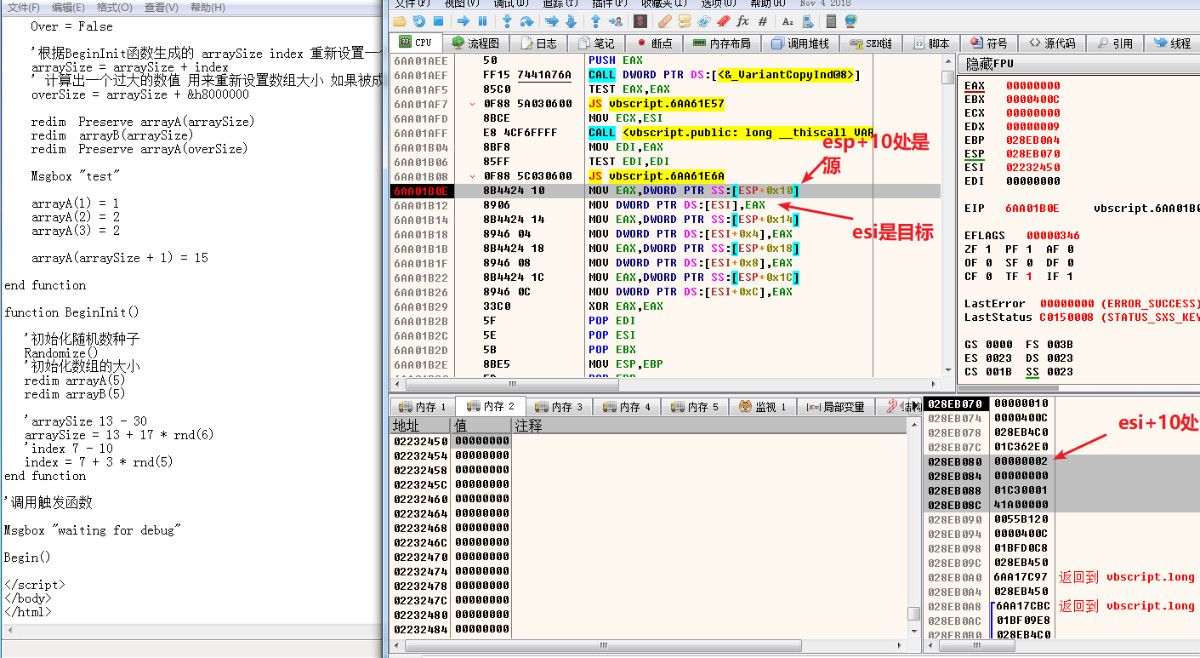
Task: Open the Functions fx icon
Action: pyautogui.click(x=742, y=20)
